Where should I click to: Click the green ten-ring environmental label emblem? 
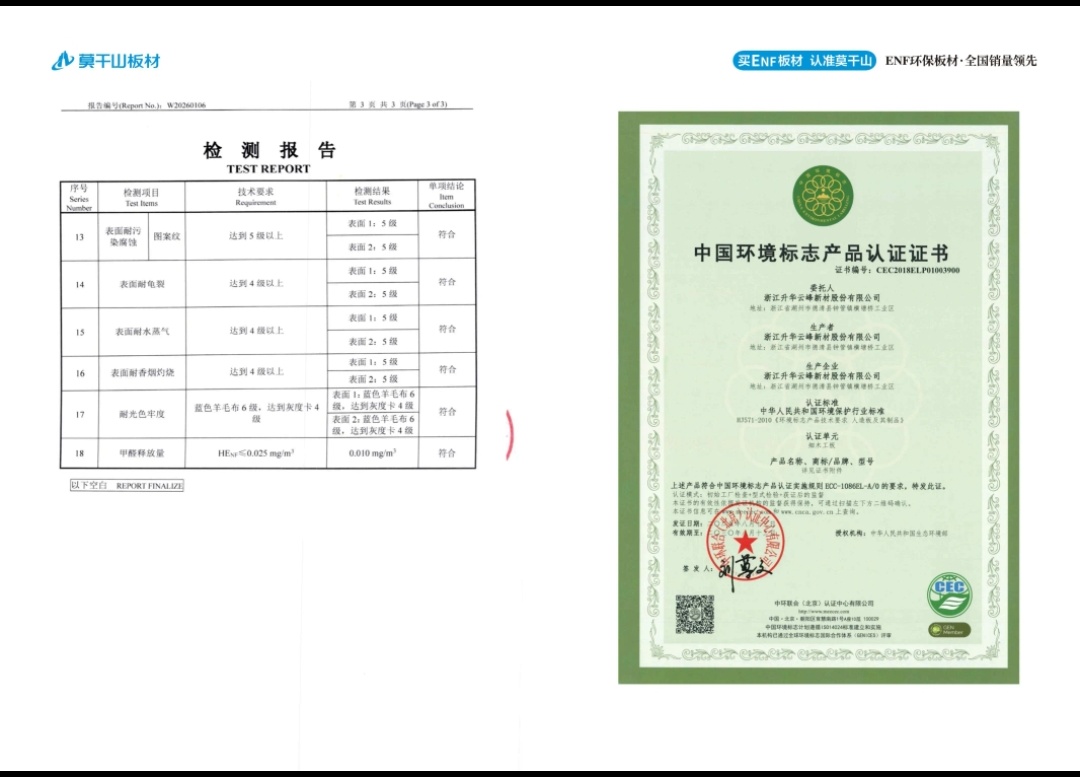[822, 195]
